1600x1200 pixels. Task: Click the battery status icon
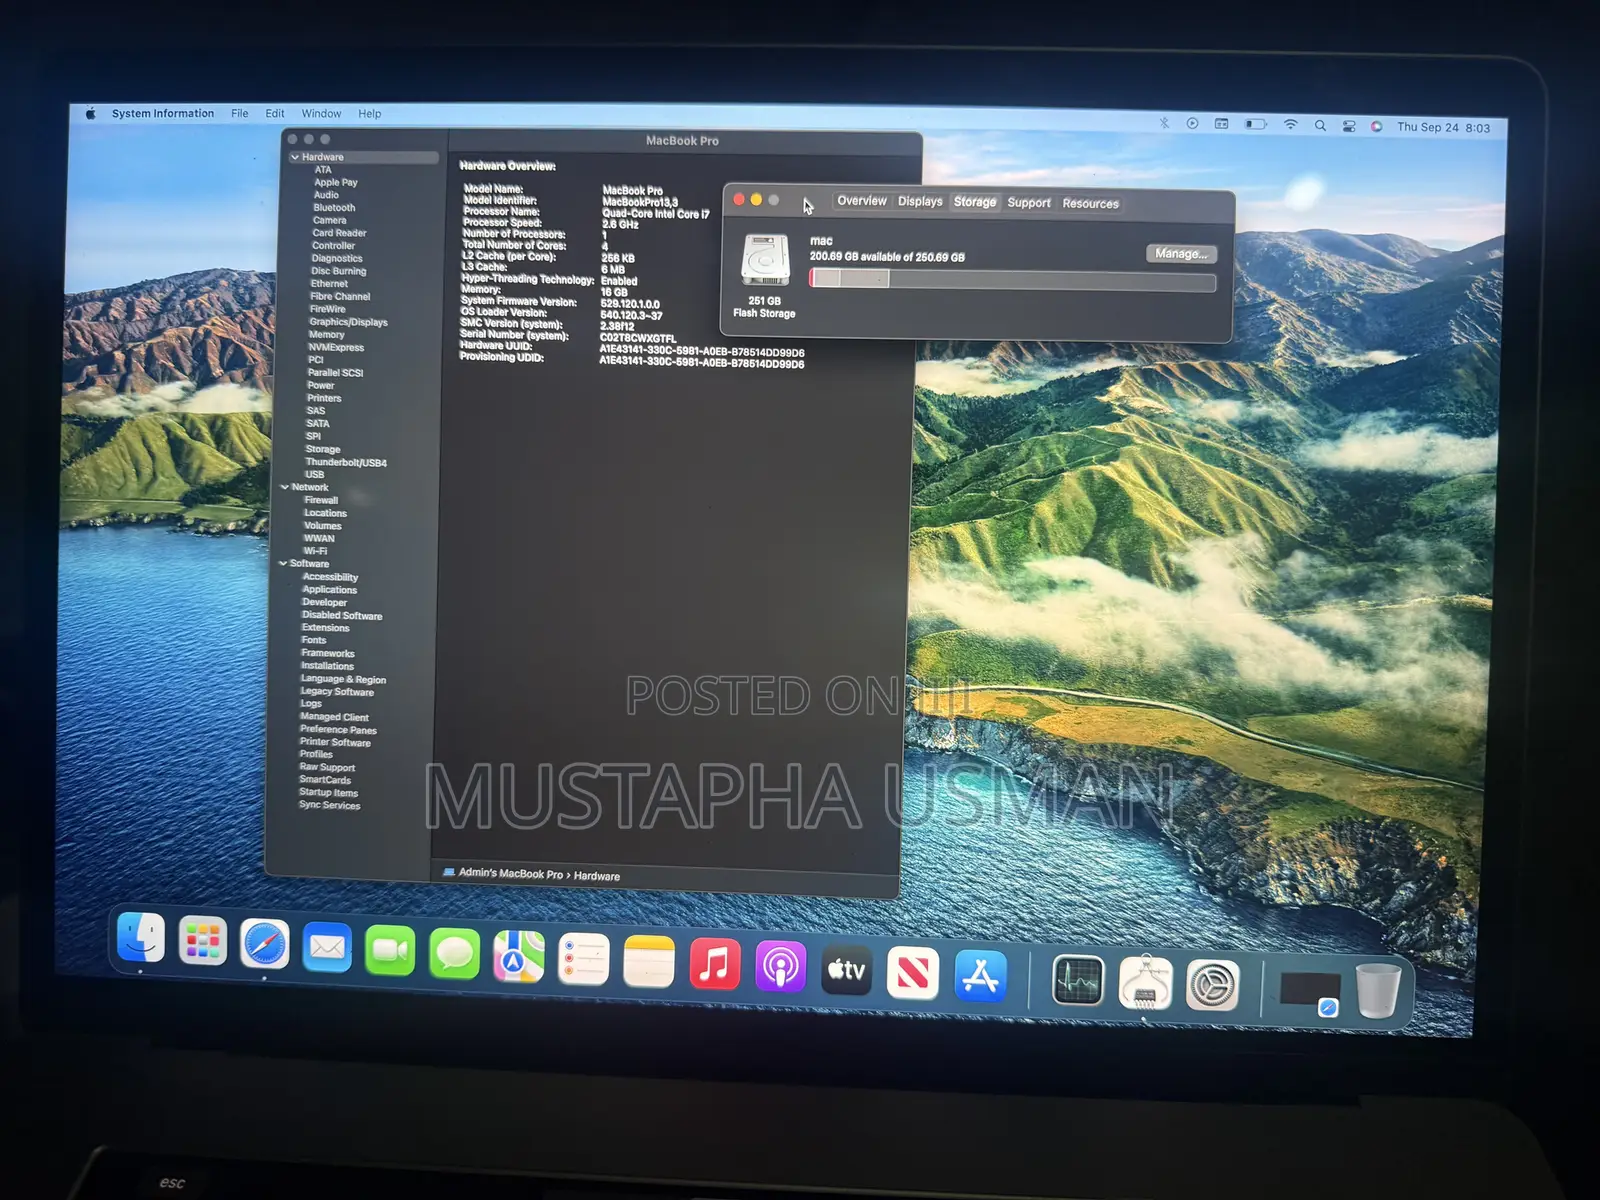click(x=1256, y=125)
